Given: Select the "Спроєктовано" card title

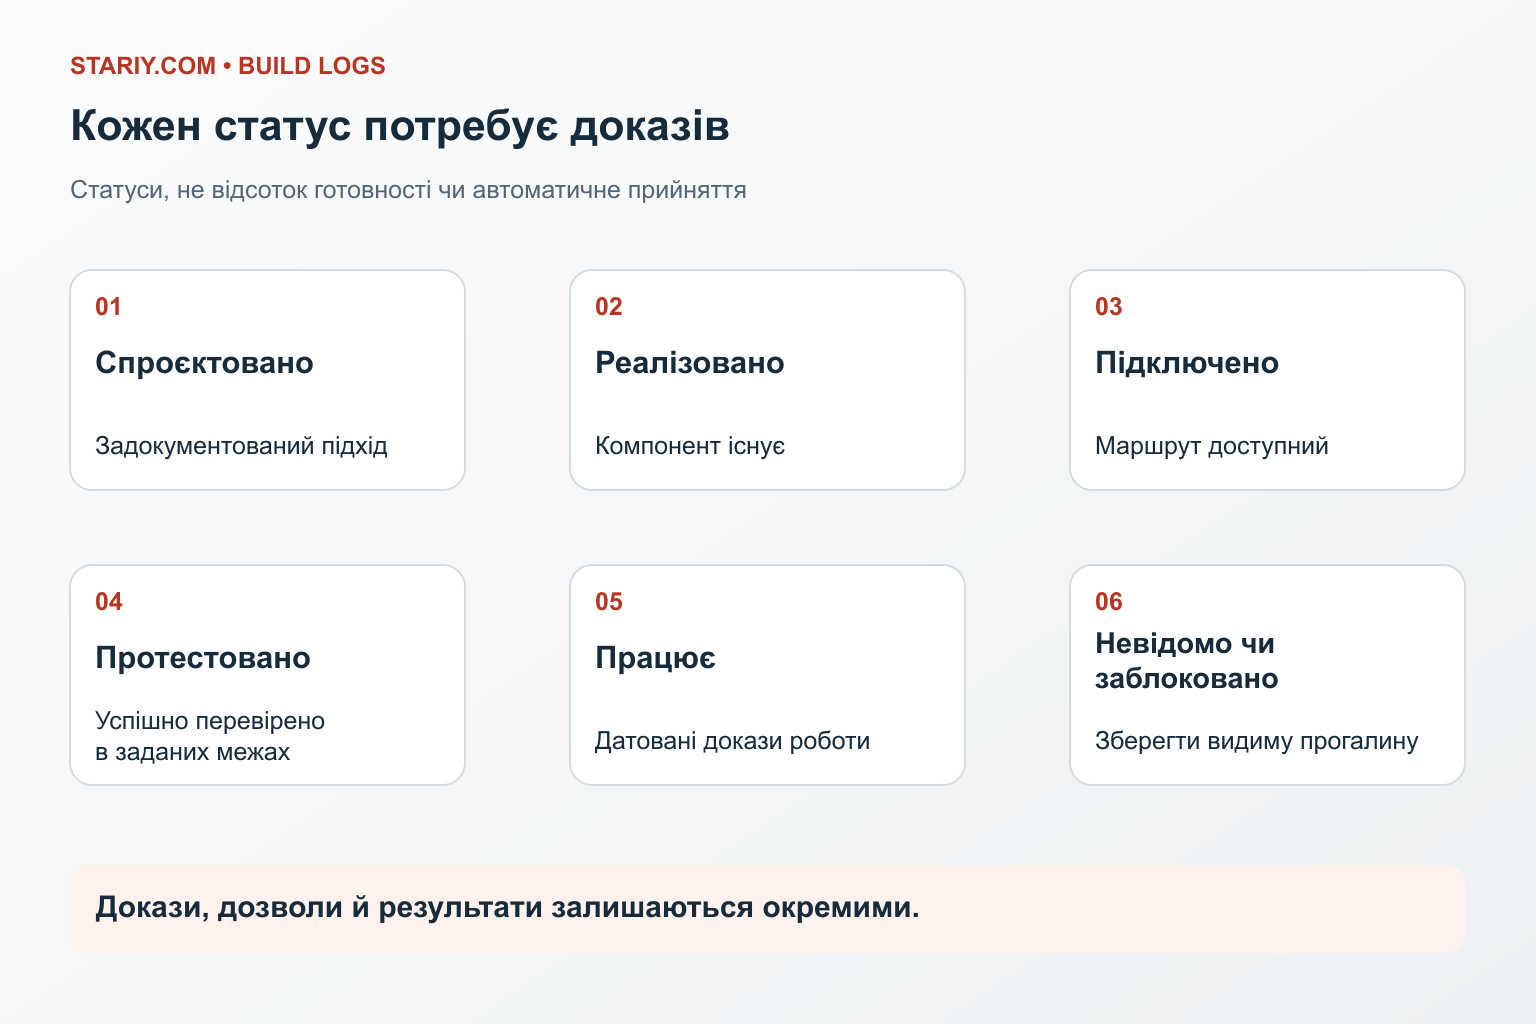Looking at the screenshot, I should click(x=204, y=363).
